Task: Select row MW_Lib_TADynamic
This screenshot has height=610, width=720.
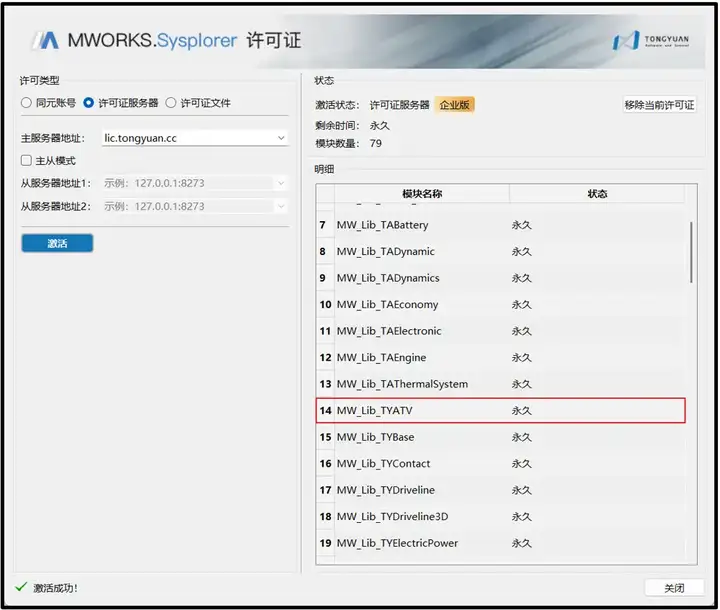Action: 501,252
